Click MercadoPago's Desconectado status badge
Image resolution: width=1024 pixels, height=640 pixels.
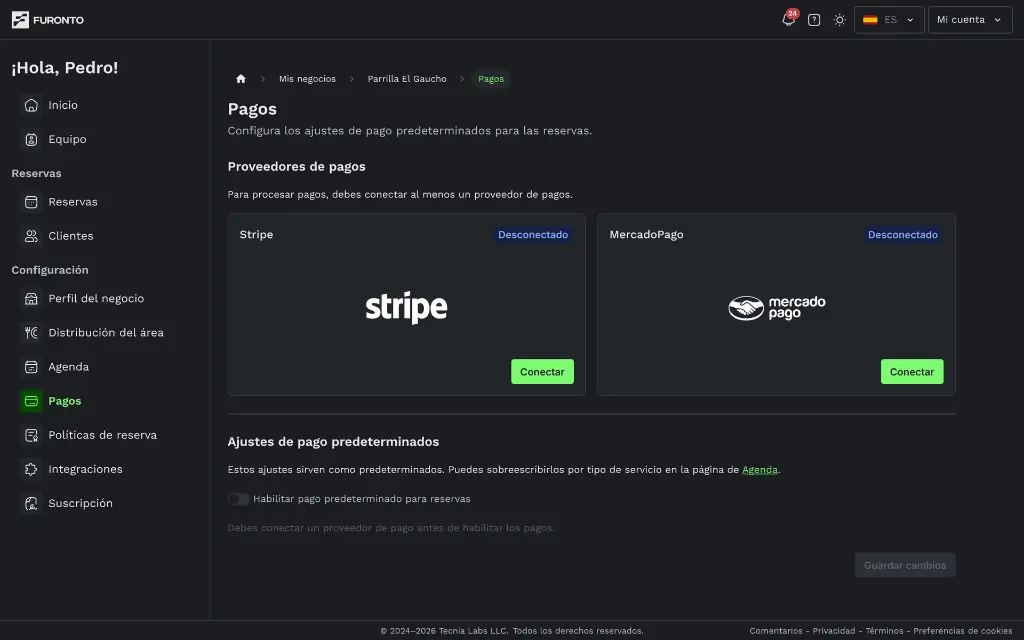[903, 234]
